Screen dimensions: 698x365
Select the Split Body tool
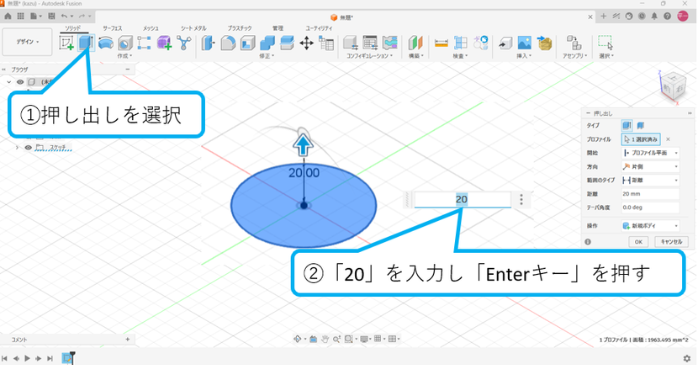[x=287, y=43]
